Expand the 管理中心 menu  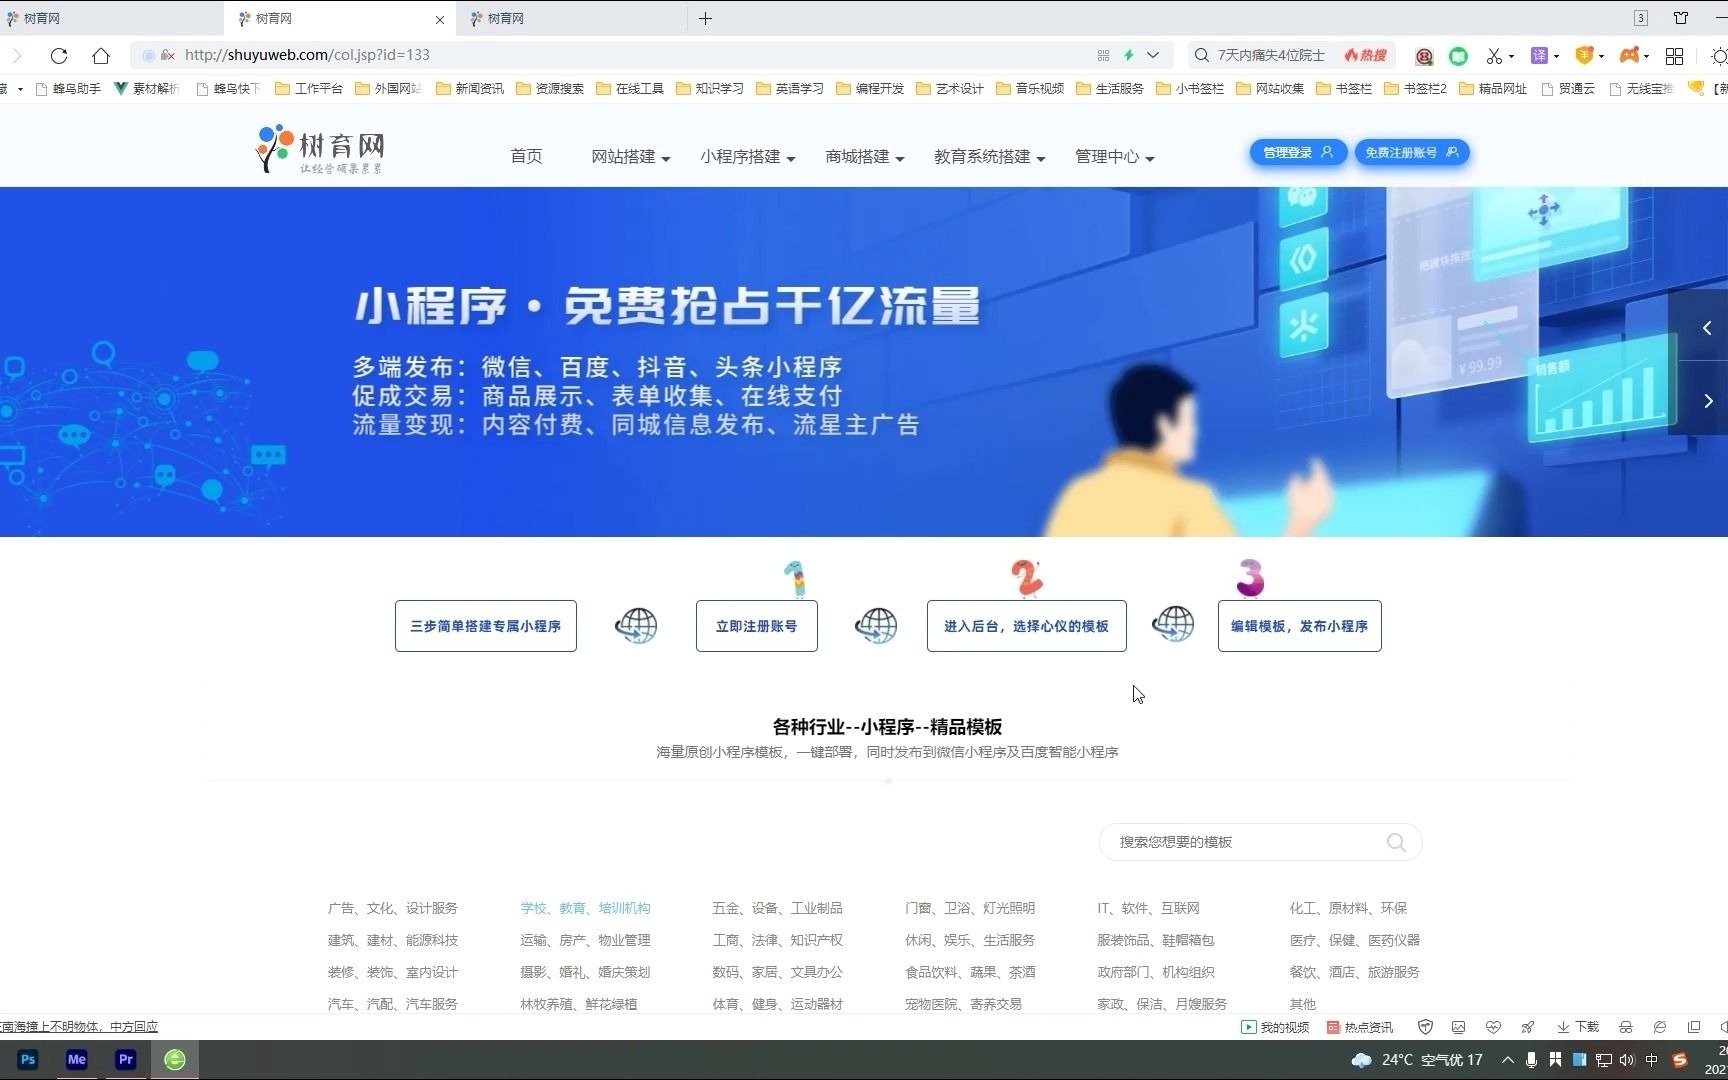1114,156
